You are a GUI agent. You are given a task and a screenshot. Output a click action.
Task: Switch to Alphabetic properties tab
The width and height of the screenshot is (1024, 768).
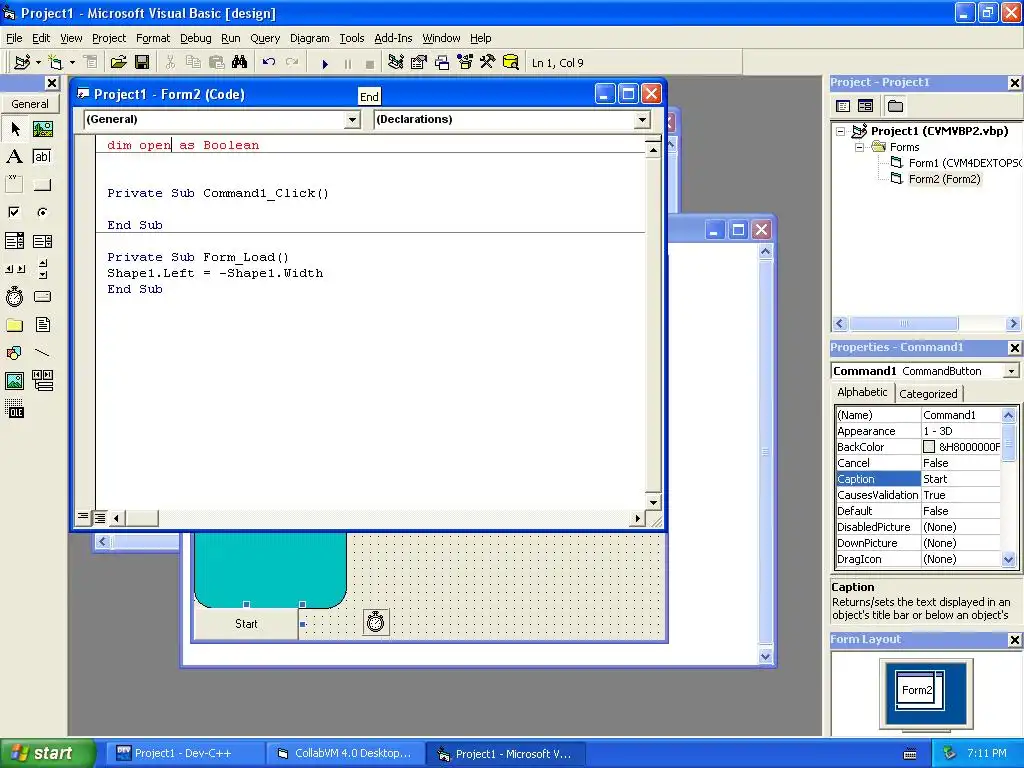[x=862, y=392]
